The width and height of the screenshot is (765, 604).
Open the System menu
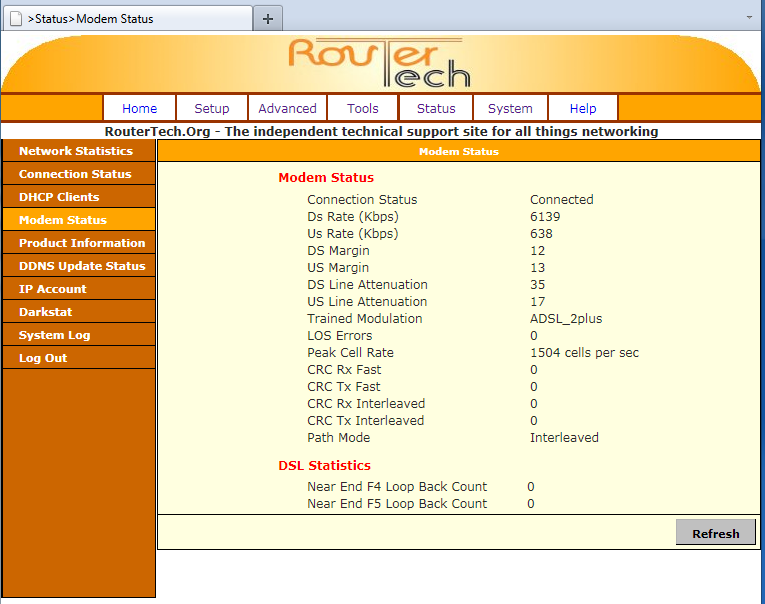[510, 108]
